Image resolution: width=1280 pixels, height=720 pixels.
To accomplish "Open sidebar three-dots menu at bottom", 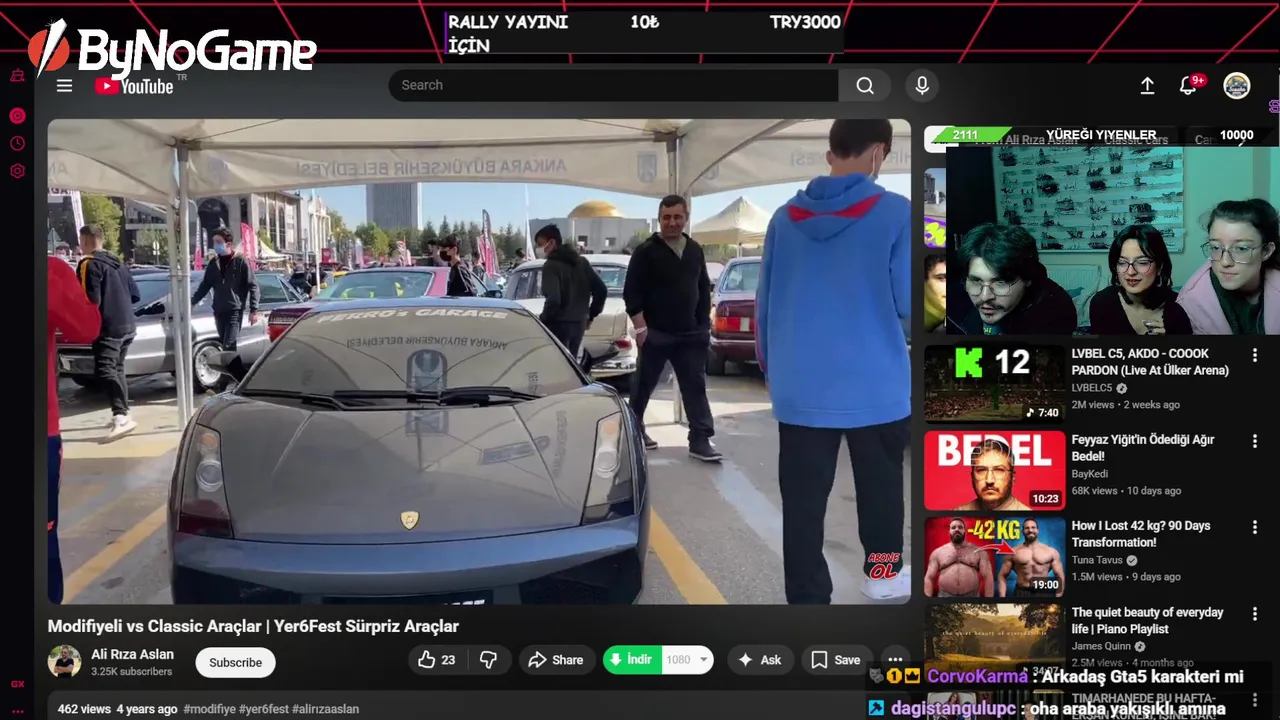I will click(x=17, y=712).
